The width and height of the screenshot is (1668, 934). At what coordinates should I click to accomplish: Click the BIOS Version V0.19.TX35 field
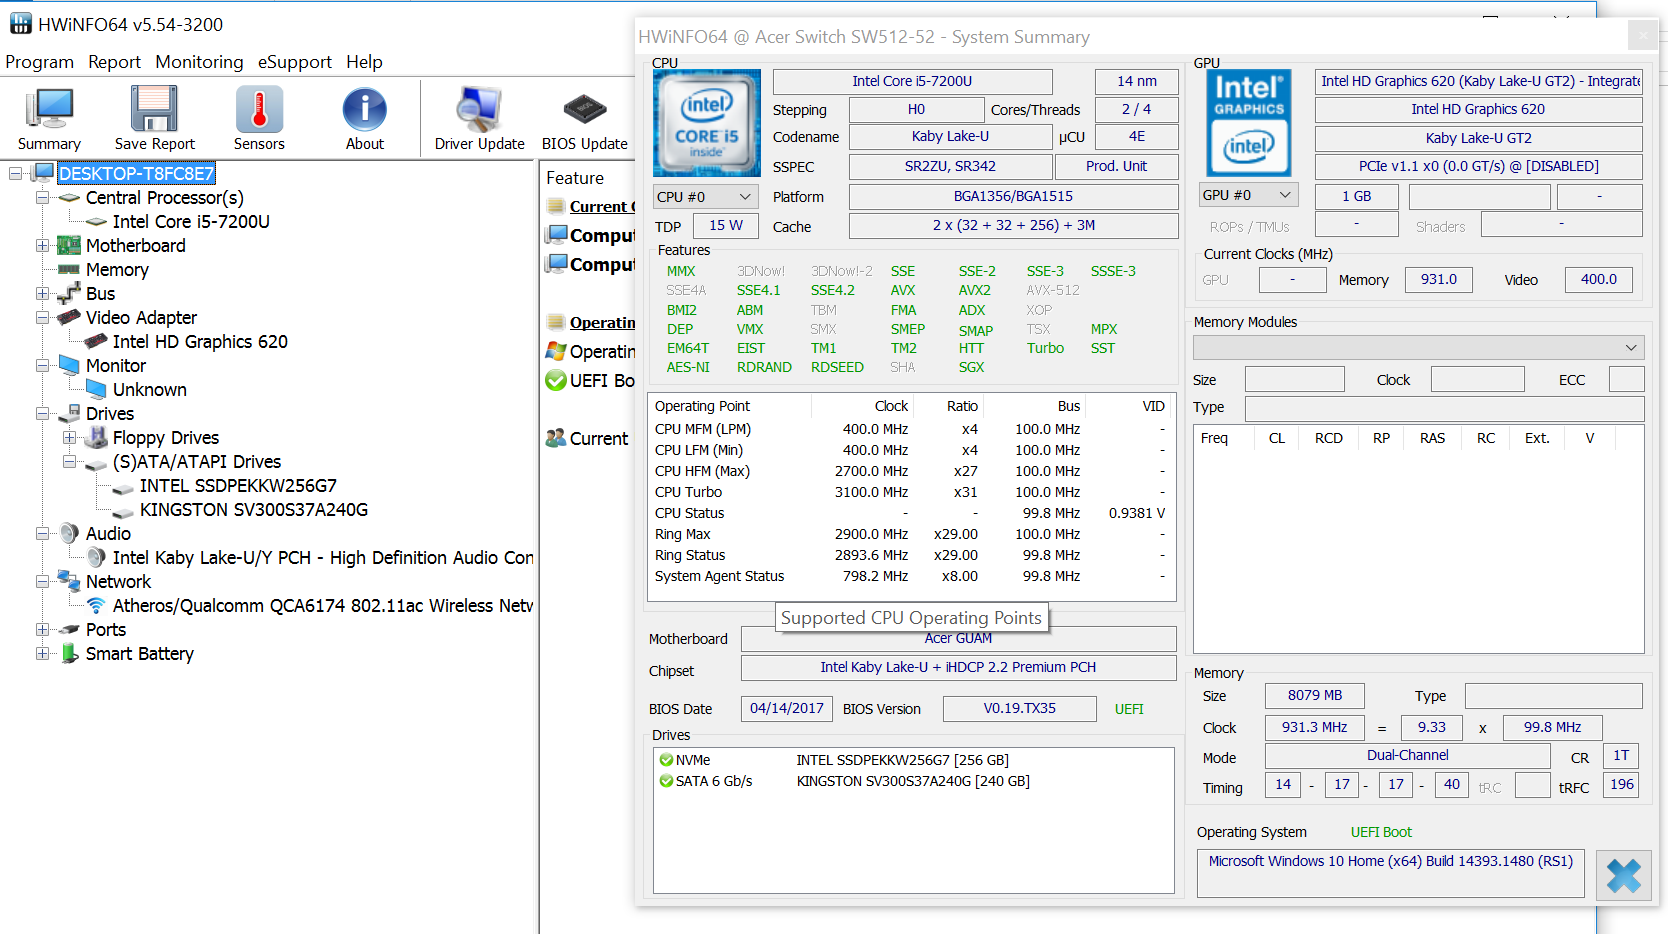click(x=1019, y=708)
